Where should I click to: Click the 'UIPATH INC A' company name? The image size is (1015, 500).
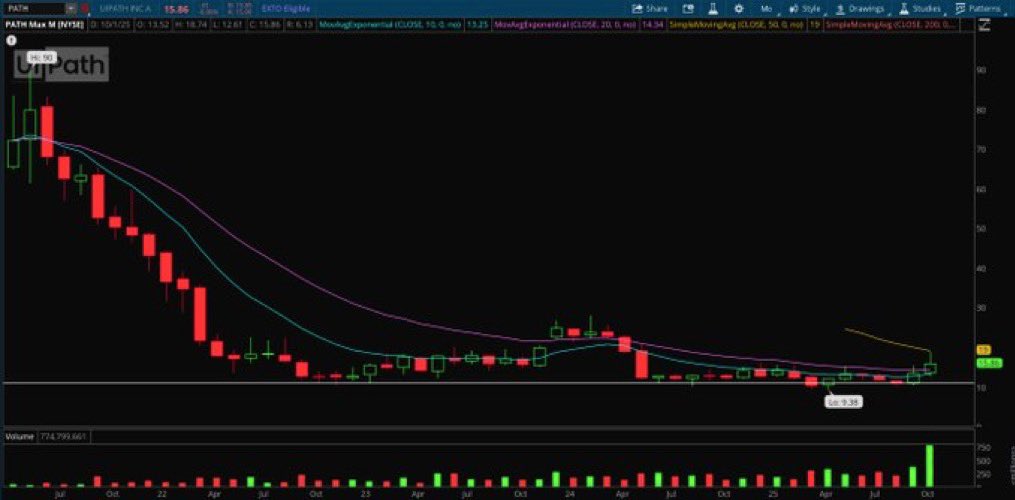tap(128, 9)
